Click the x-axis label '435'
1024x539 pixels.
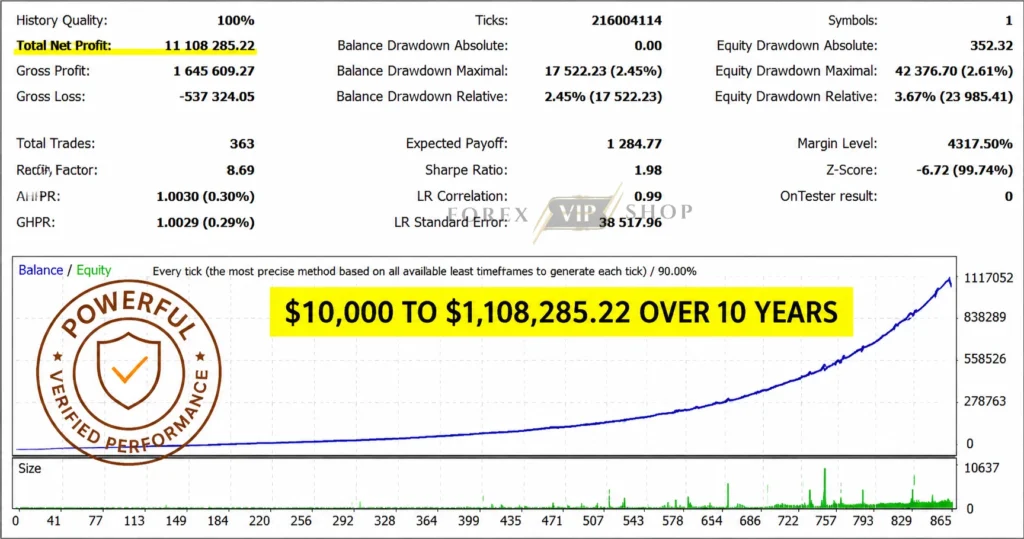click(x=511, y=521)
